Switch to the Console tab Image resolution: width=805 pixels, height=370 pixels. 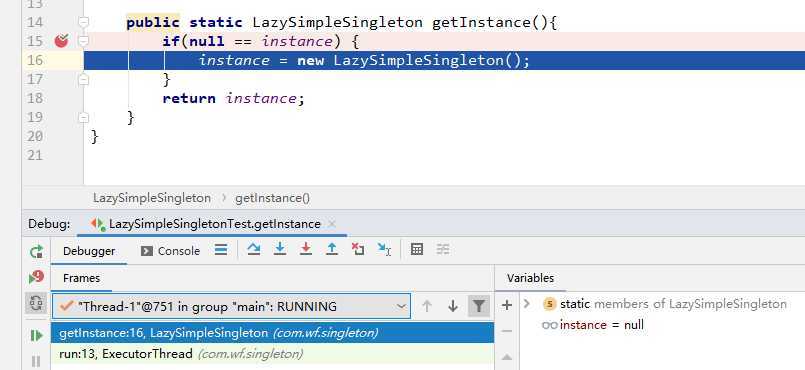(x=170, y=251)
